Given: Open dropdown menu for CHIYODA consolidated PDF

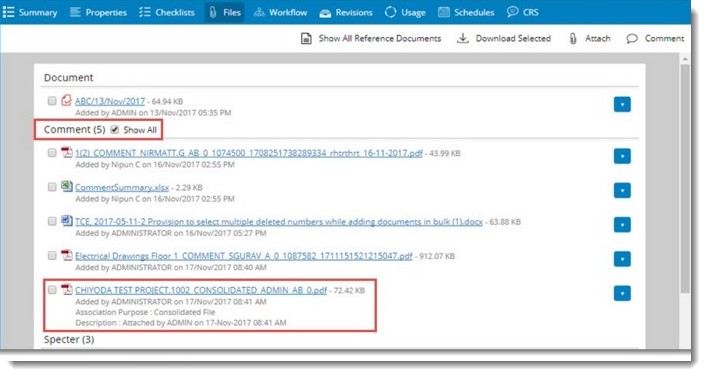Looking at the screenshot, I should pyautogui.click(x=622, y=293).
